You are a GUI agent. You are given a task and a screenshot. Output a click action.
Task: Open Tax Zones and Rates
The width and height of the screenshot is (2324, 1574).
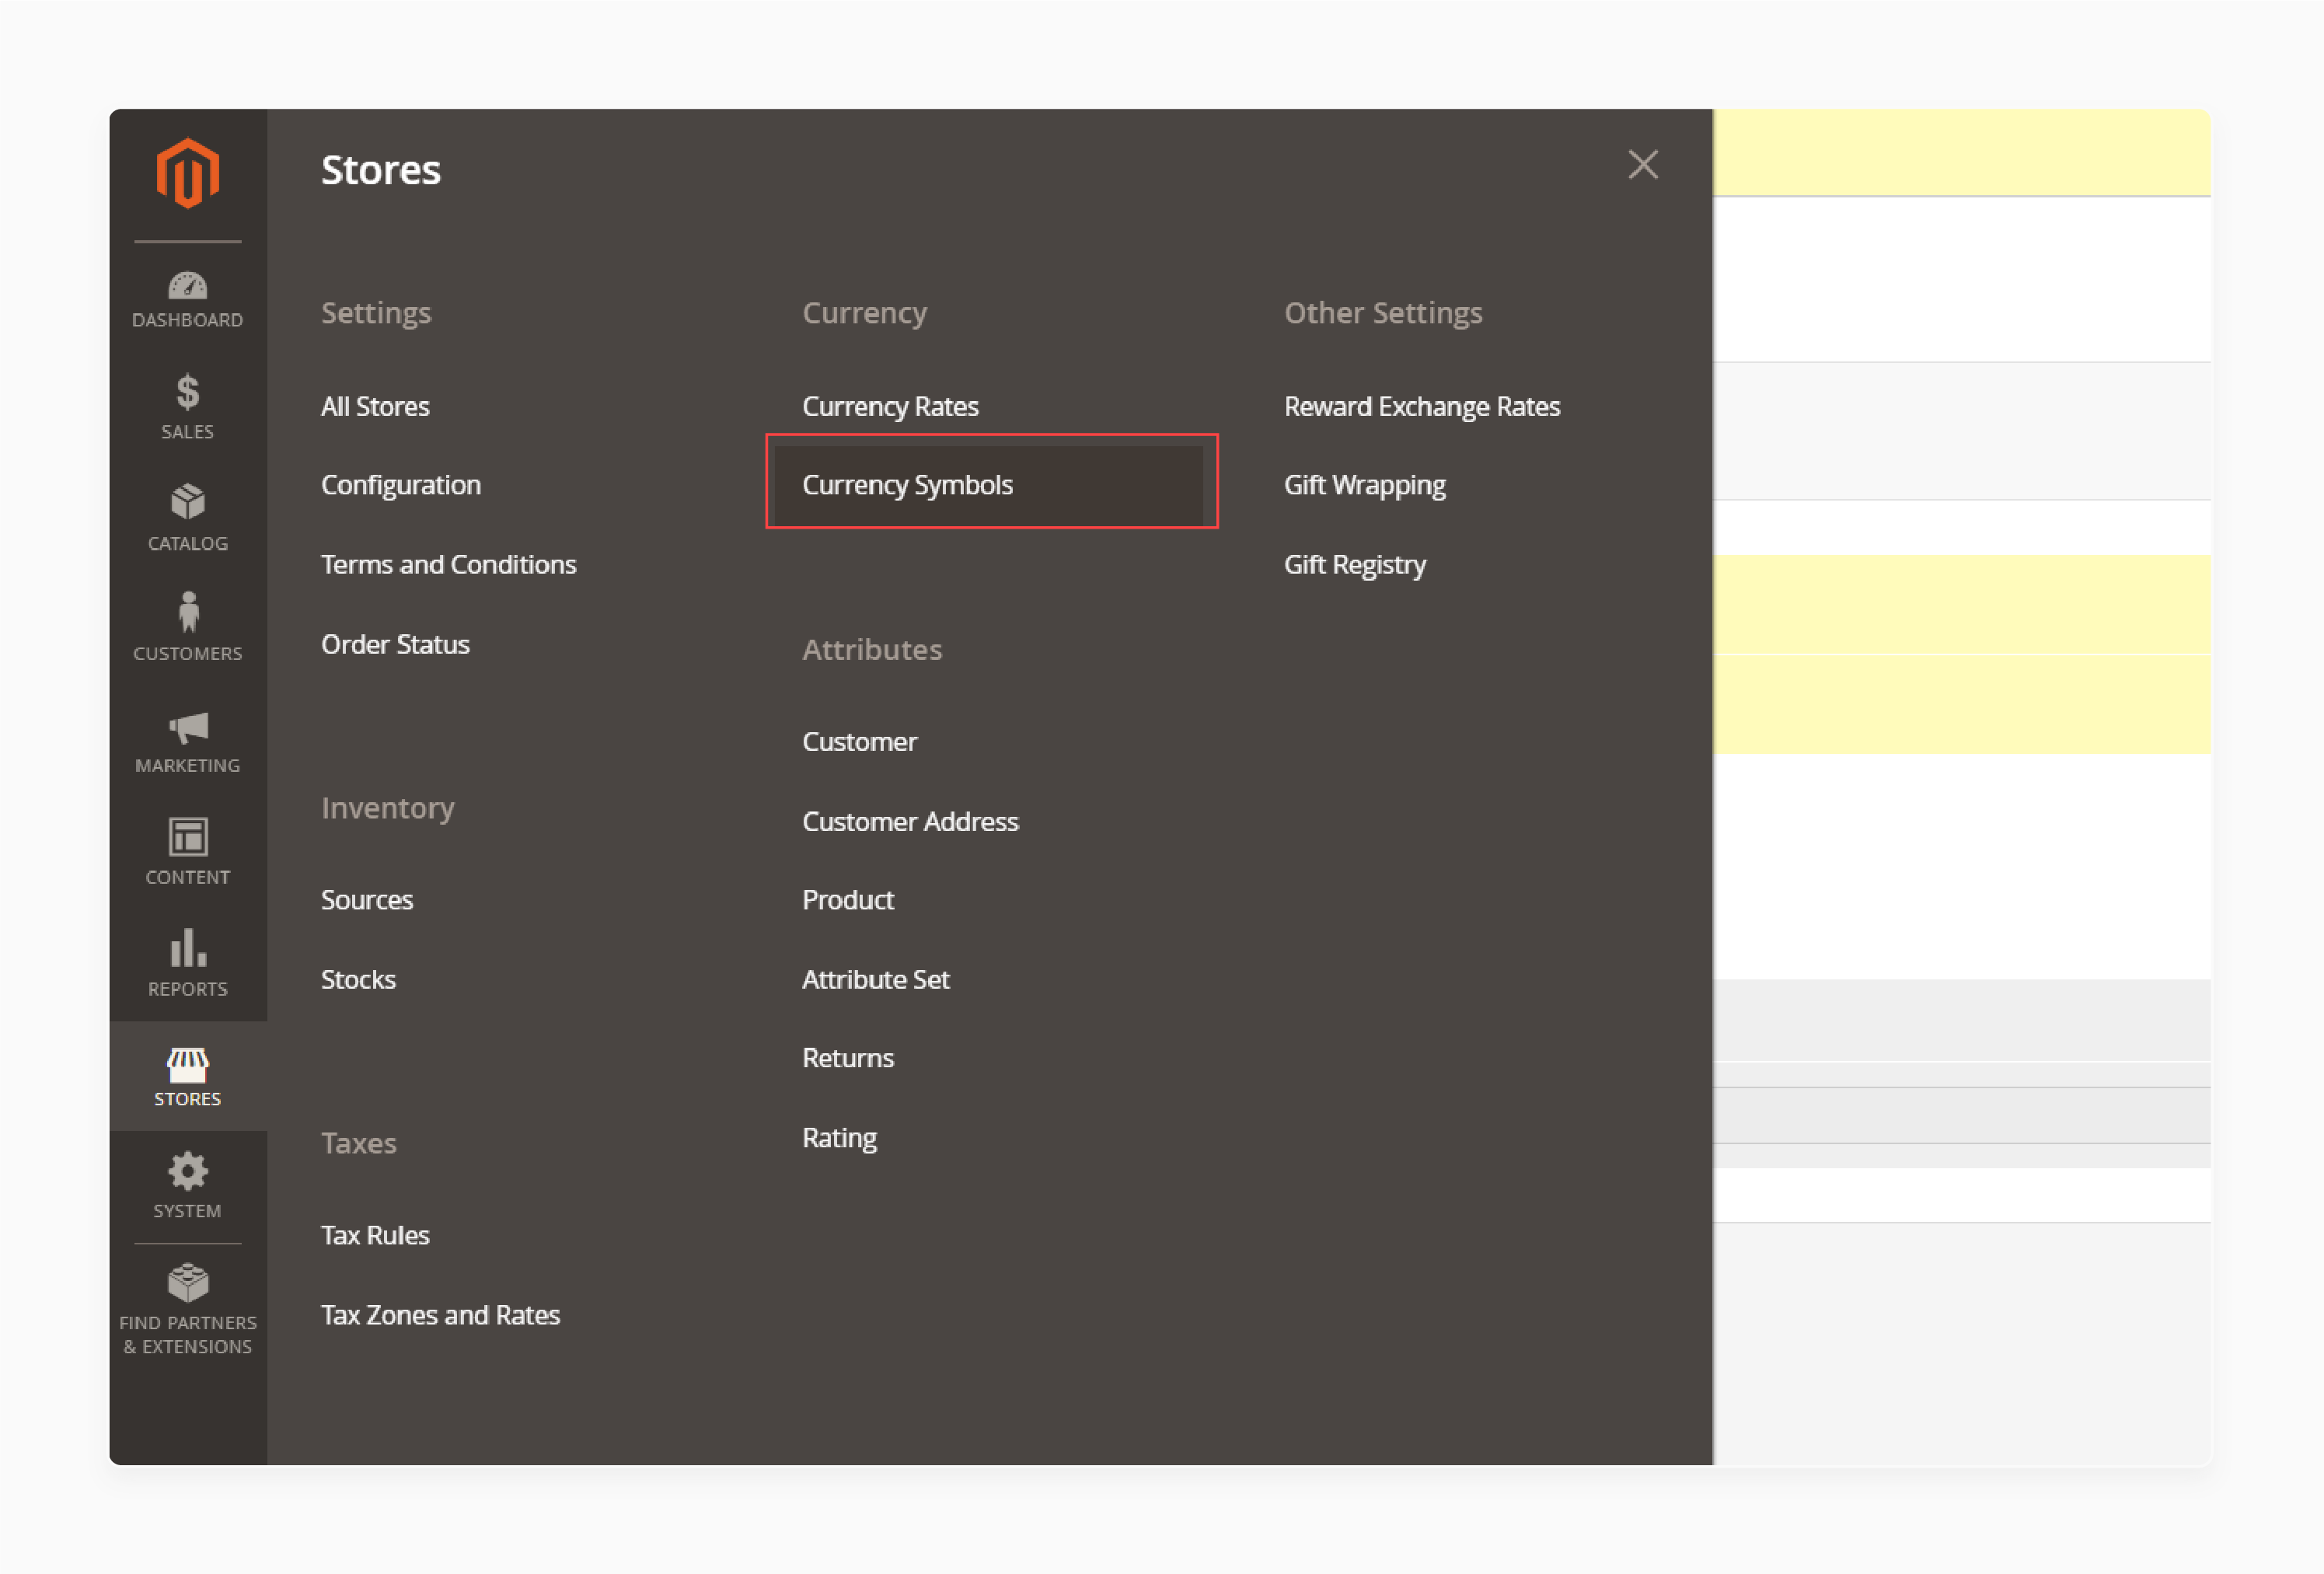(x=439, y=1314)
